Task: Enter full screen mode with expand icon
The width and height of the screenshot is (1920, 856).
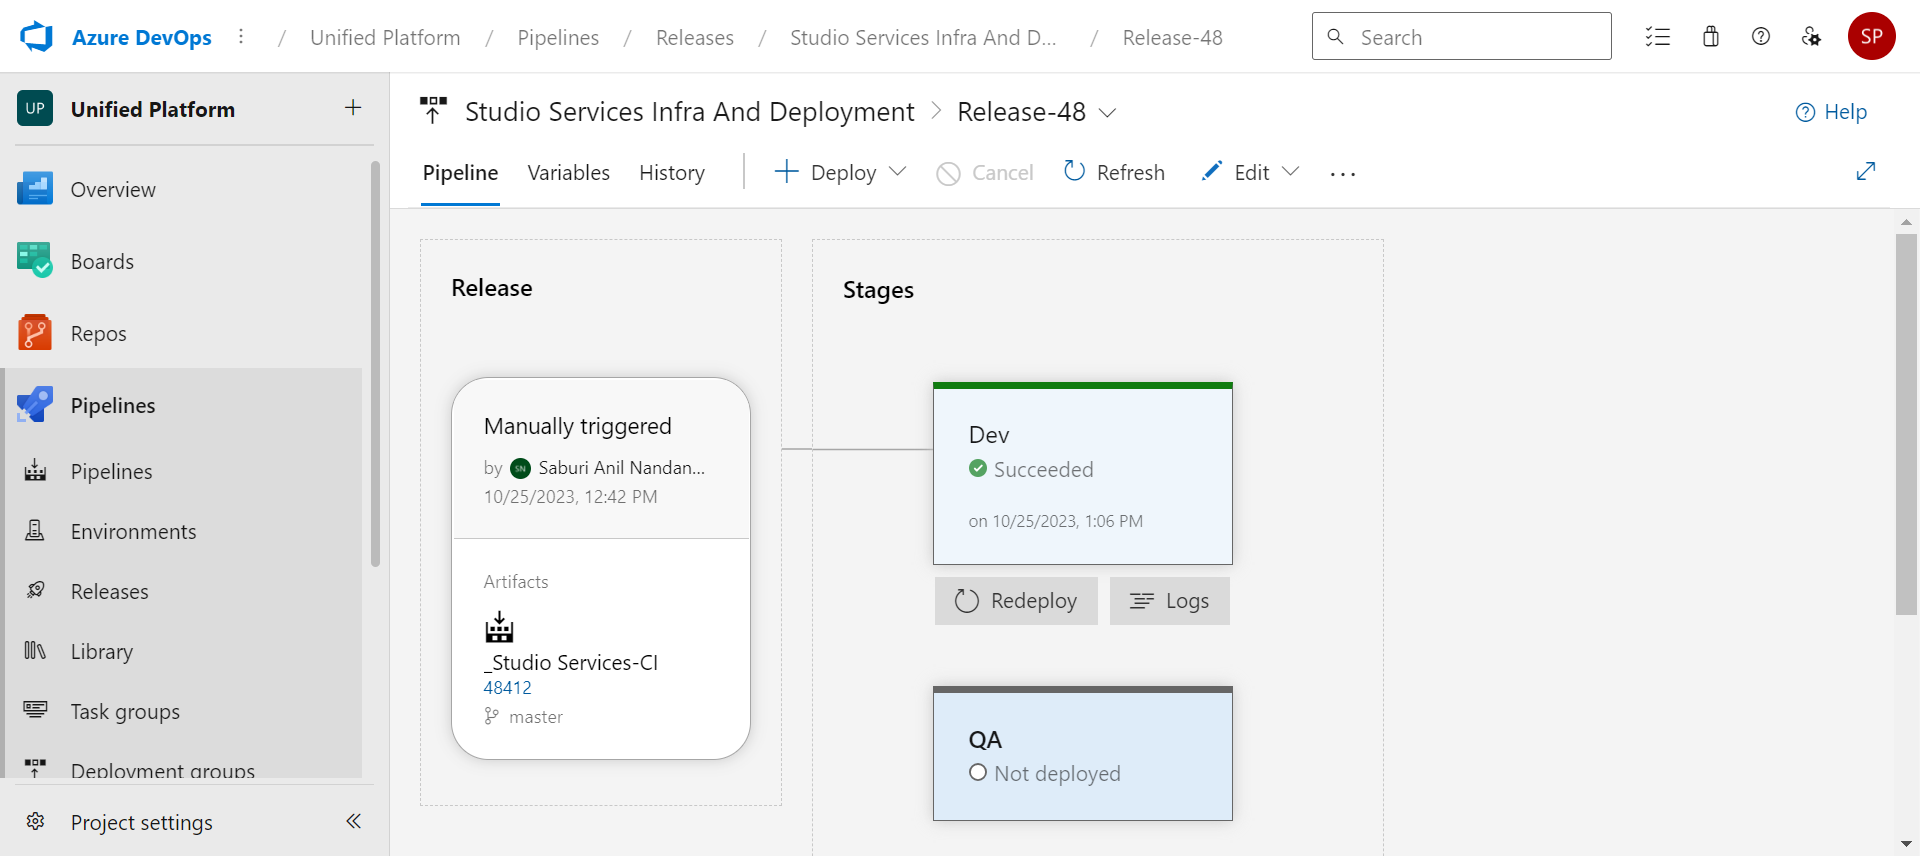Action: coord(1866,171)
